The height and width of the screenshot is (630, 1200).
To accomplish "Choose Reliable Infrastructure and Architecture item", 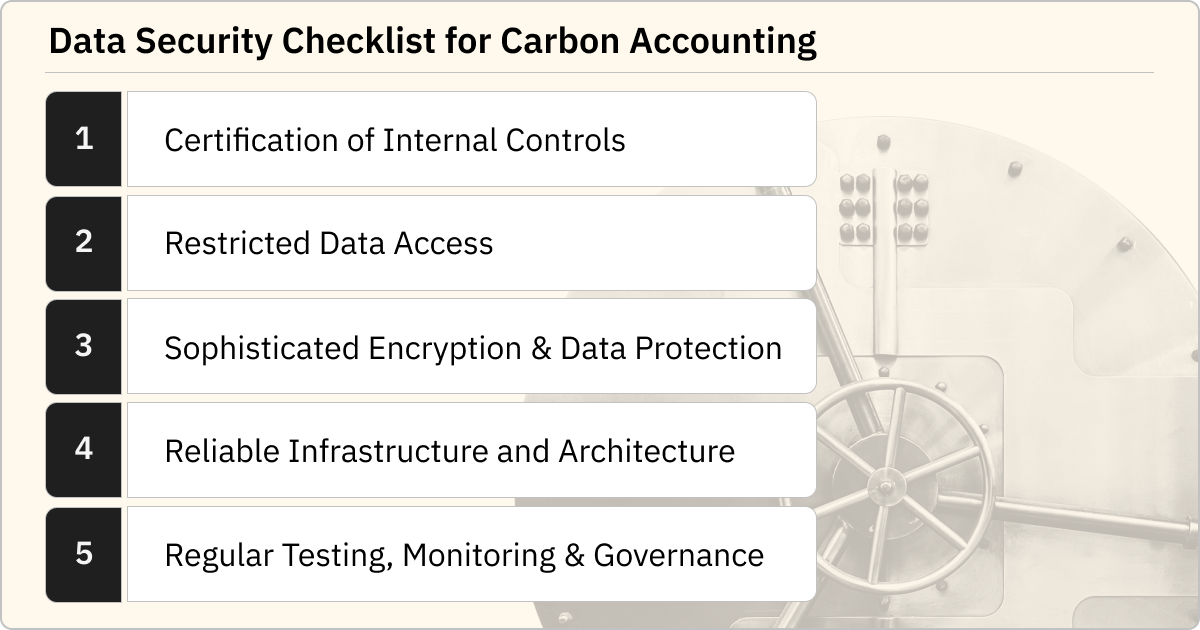I will click(x=472, y=450).
